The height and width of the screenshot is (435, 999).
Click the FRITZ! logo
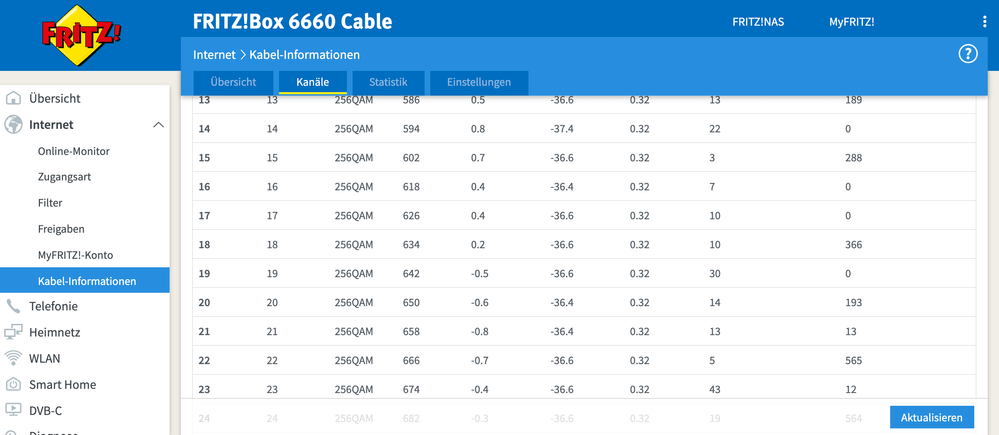pyautogui.click(x=81, y=35)
